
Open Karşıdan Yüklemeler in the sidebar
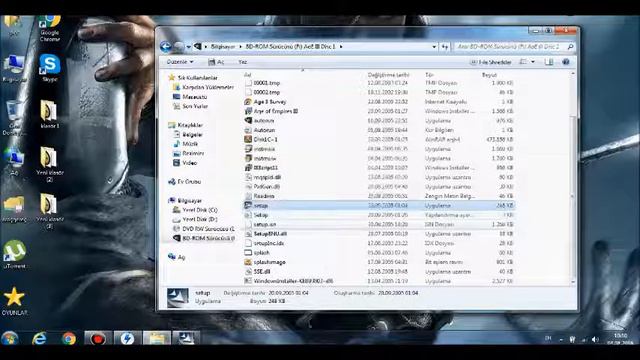point(208,87)
